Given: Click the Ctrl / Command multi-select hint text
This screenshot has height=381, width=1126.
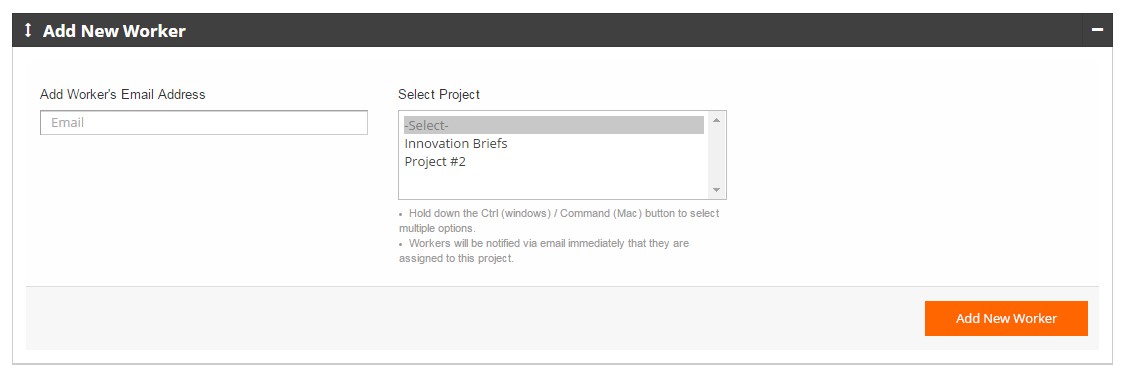Looking at the screenshot, I should pyautogui.click(x=559, y=221).
